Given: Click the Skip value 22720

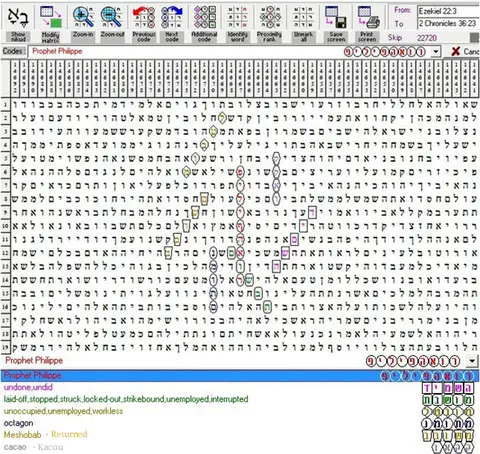Looking at the screenshot, I should (x=427, y=38).
